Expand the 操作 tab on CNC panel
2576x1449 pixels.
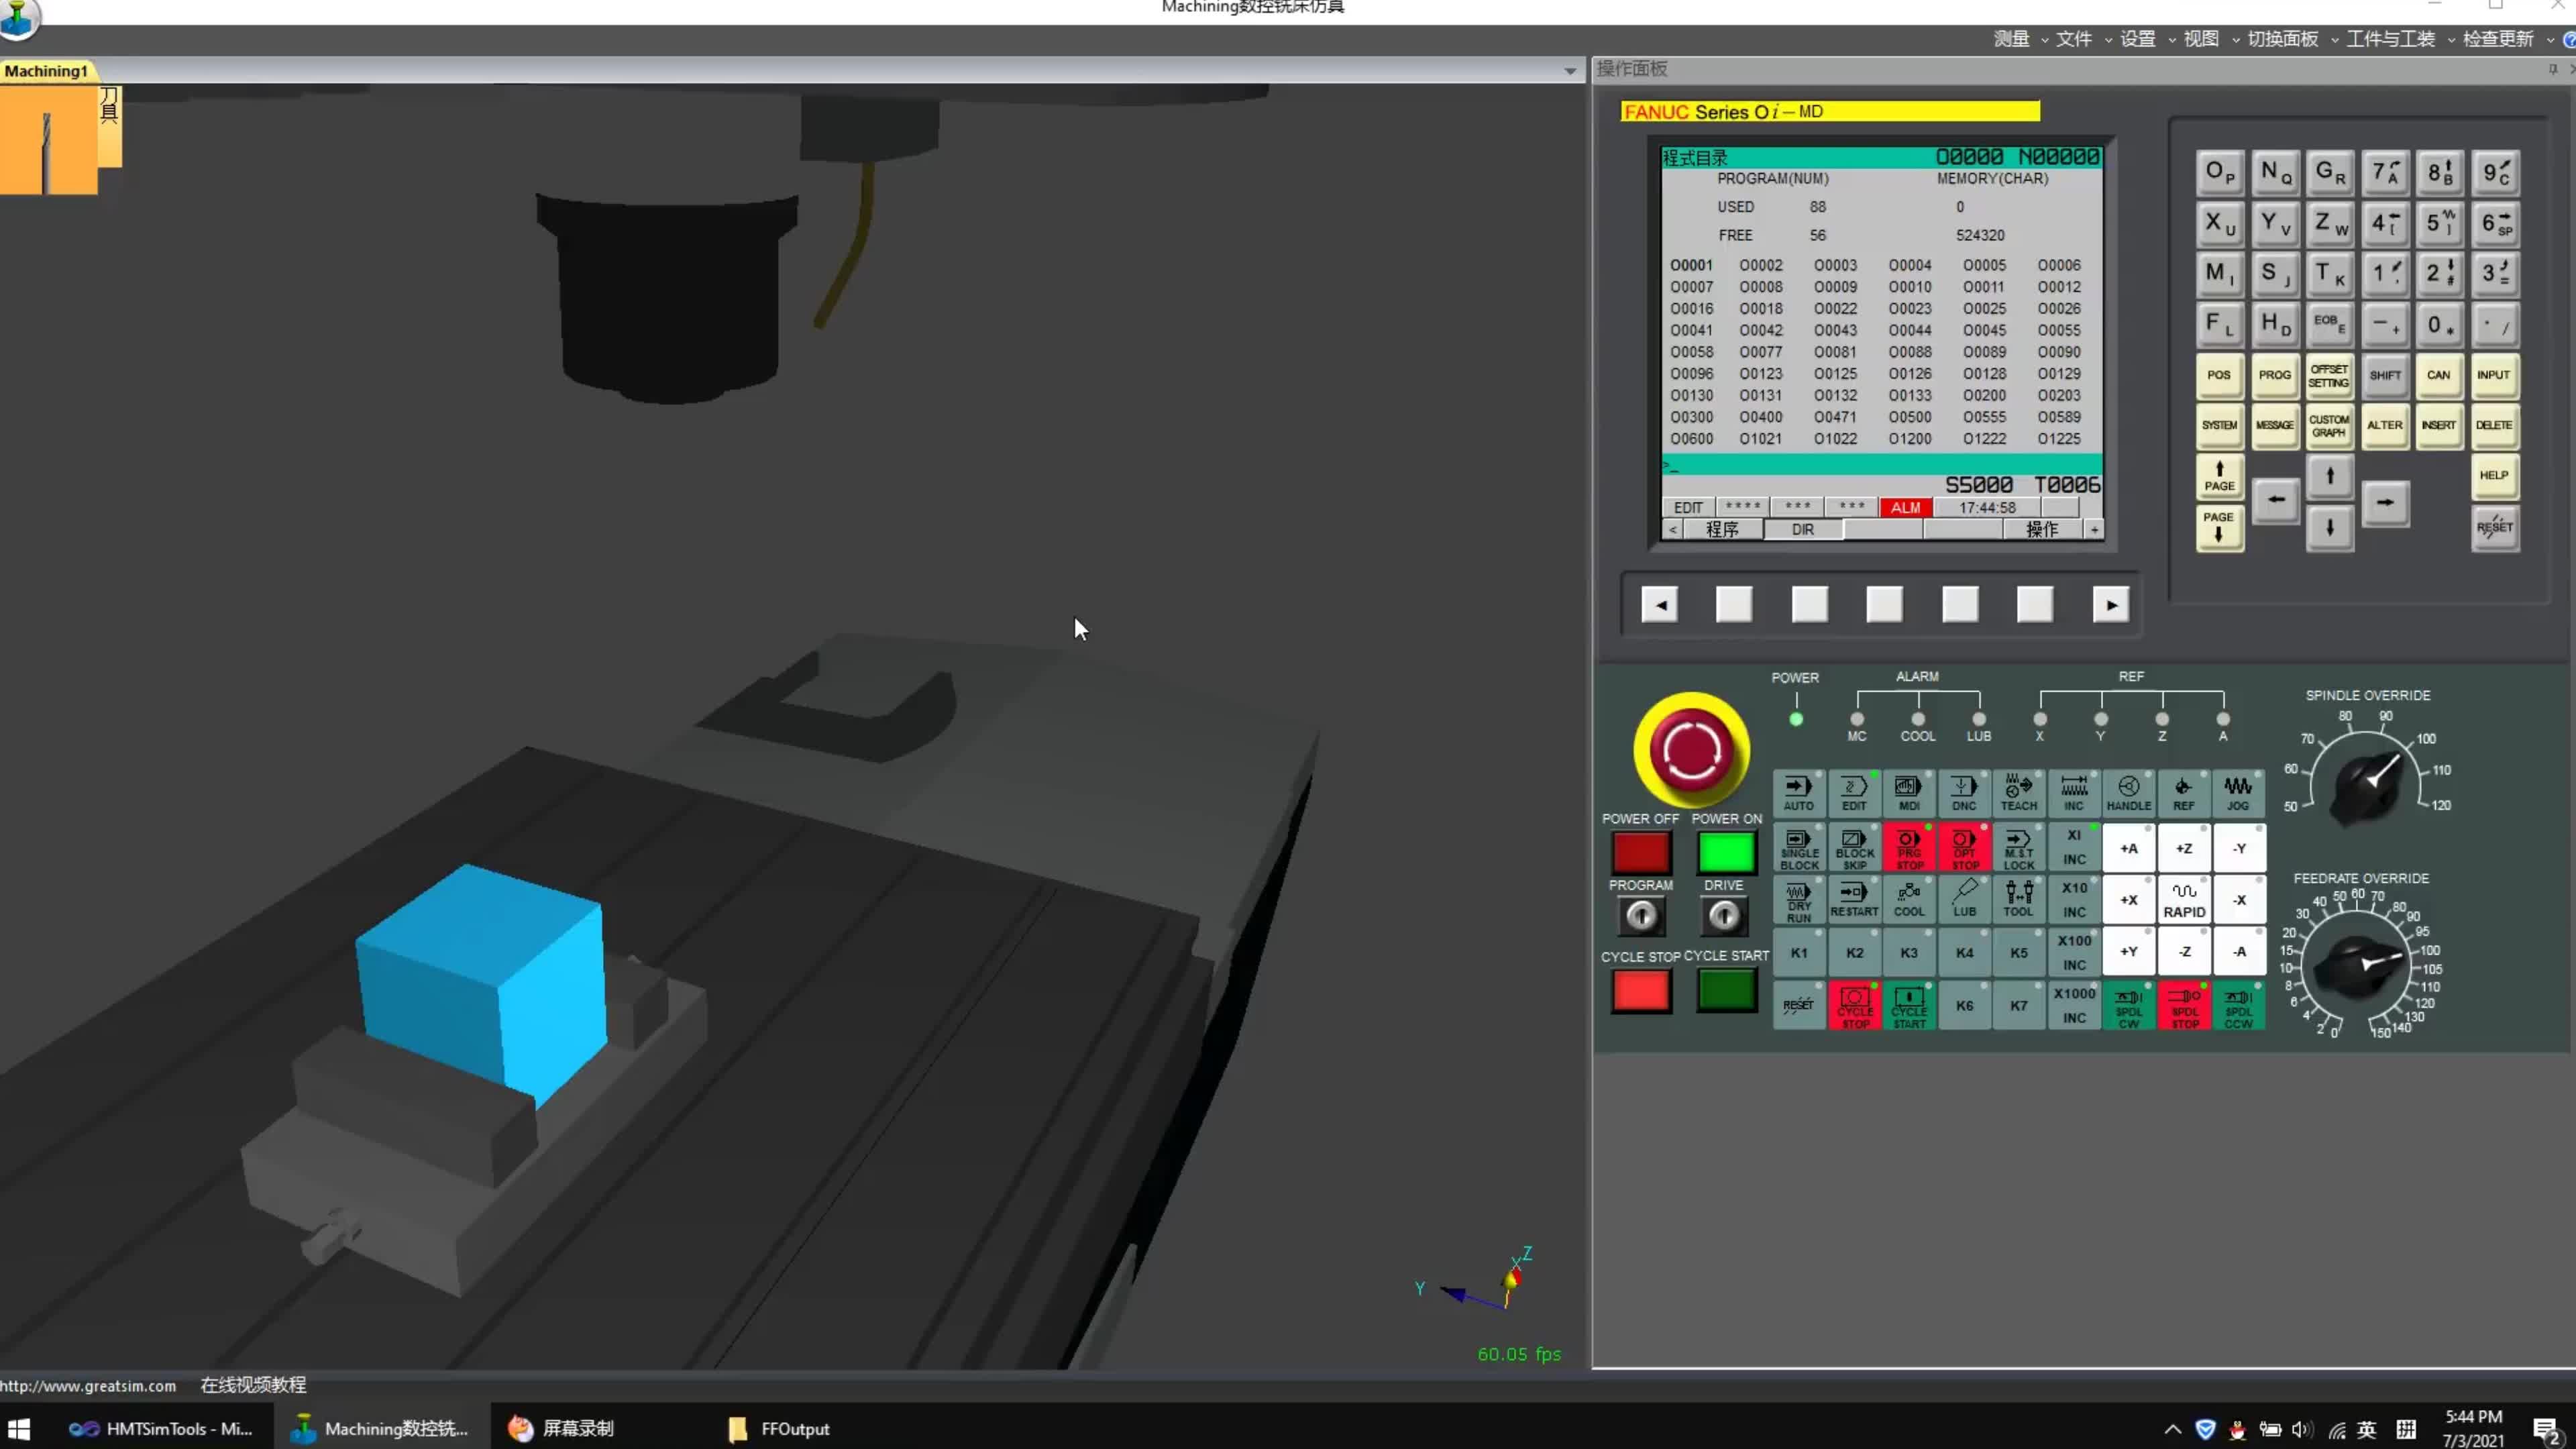pos(2042,529)
